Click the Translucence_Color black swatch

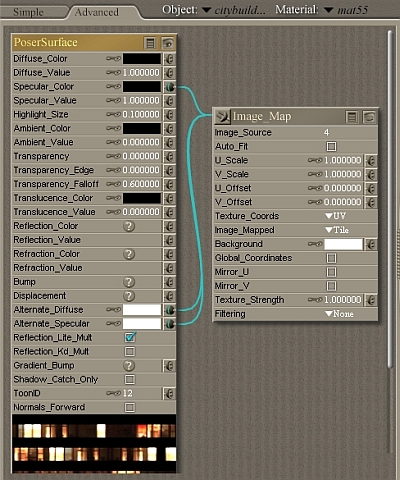142,199
